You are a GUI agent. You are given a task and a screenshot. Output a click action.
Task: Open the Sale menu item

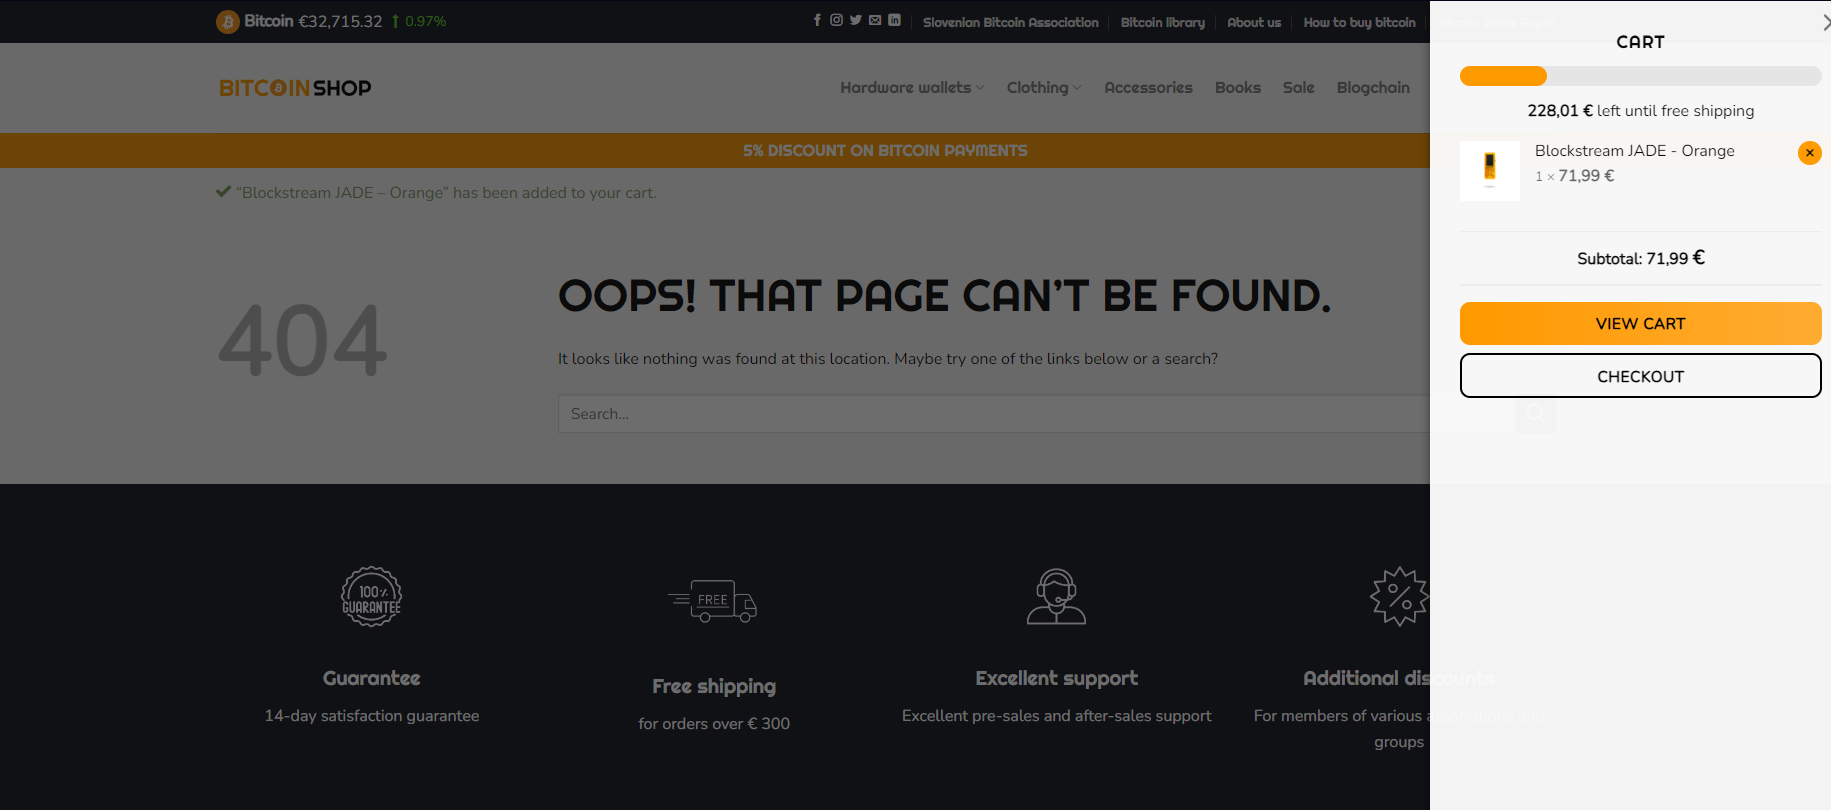click(1299, 88)
